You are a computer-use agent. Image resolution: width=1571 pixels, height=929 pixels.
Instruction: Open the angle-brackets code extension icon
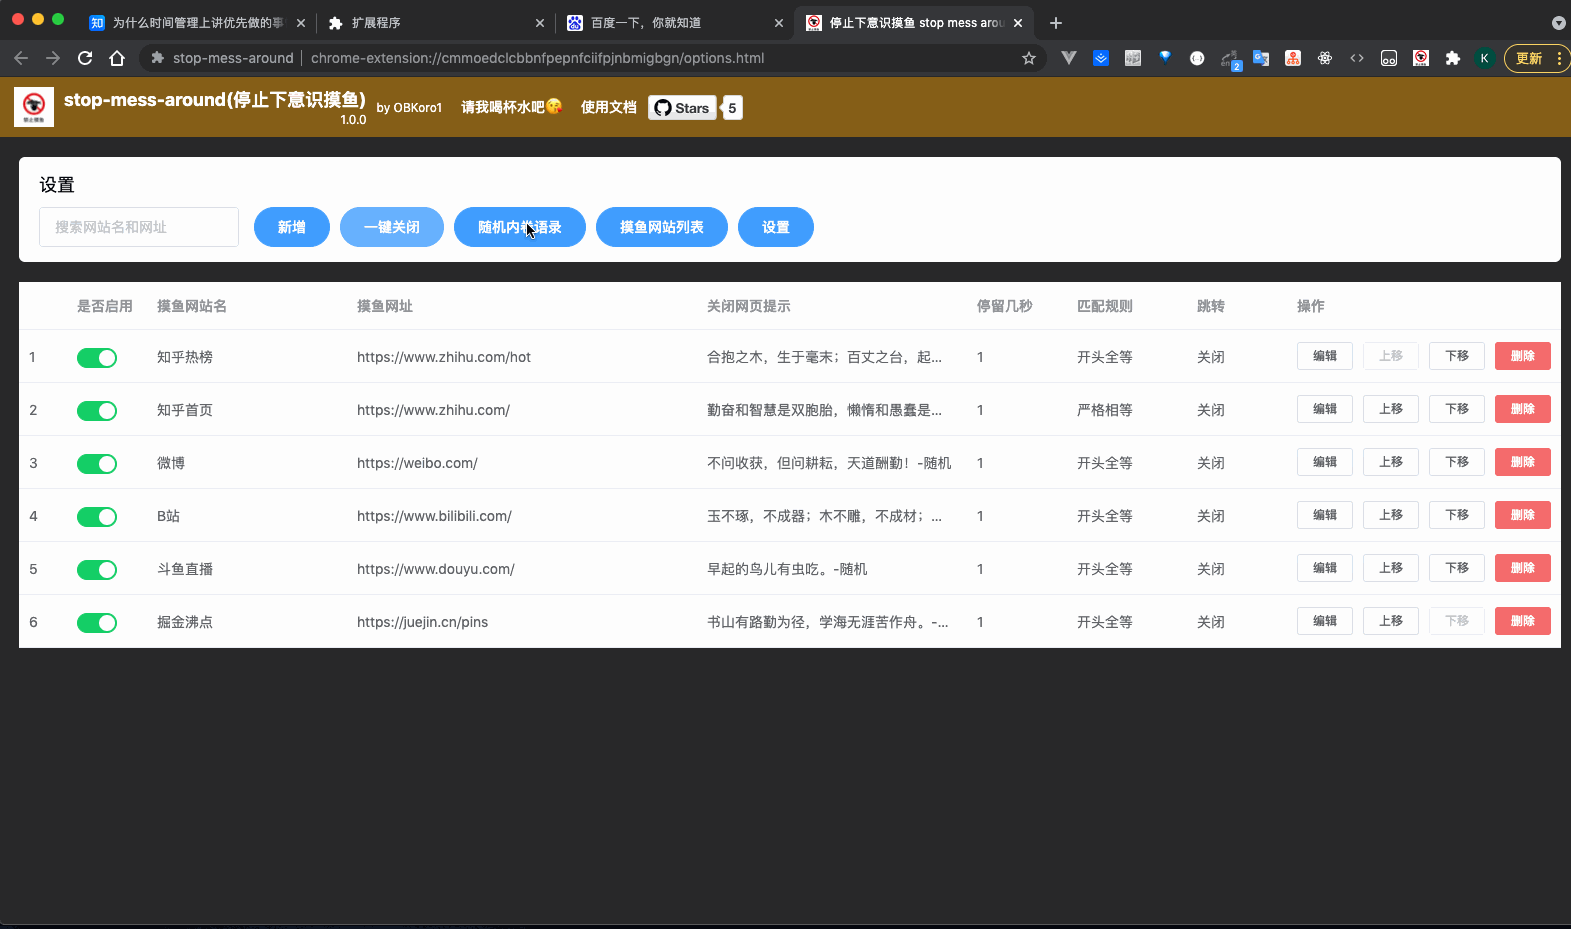click(1357, 58)
